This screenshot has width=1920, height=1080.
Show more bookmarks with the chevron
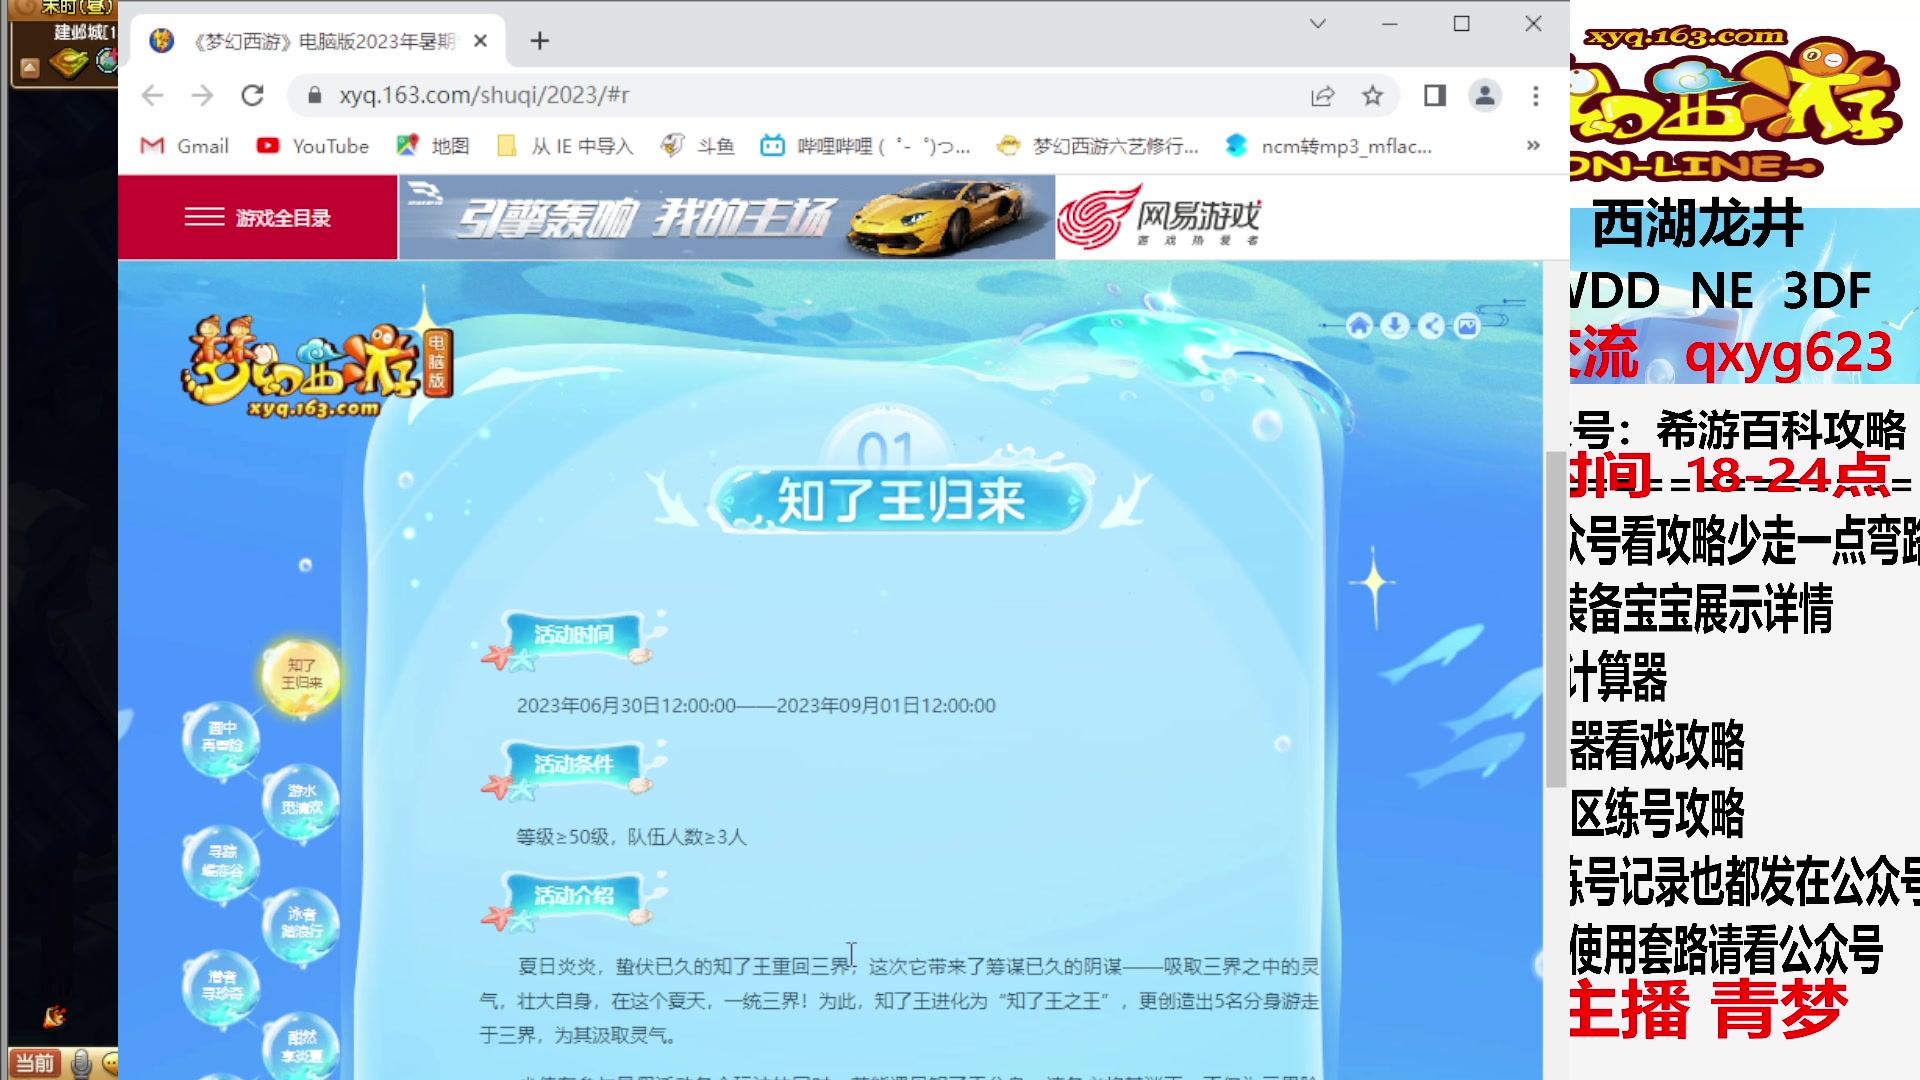tap(1533, 146)
